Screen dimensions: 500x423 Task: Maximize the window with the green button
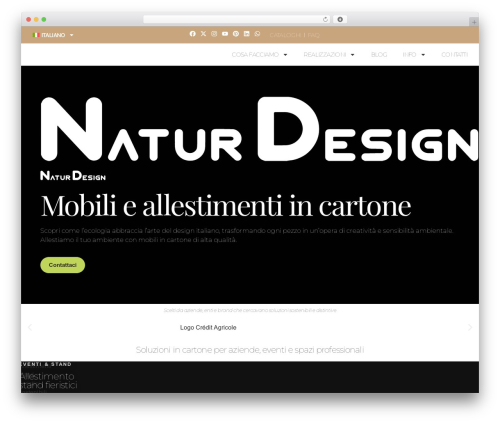tap(44, 19)
